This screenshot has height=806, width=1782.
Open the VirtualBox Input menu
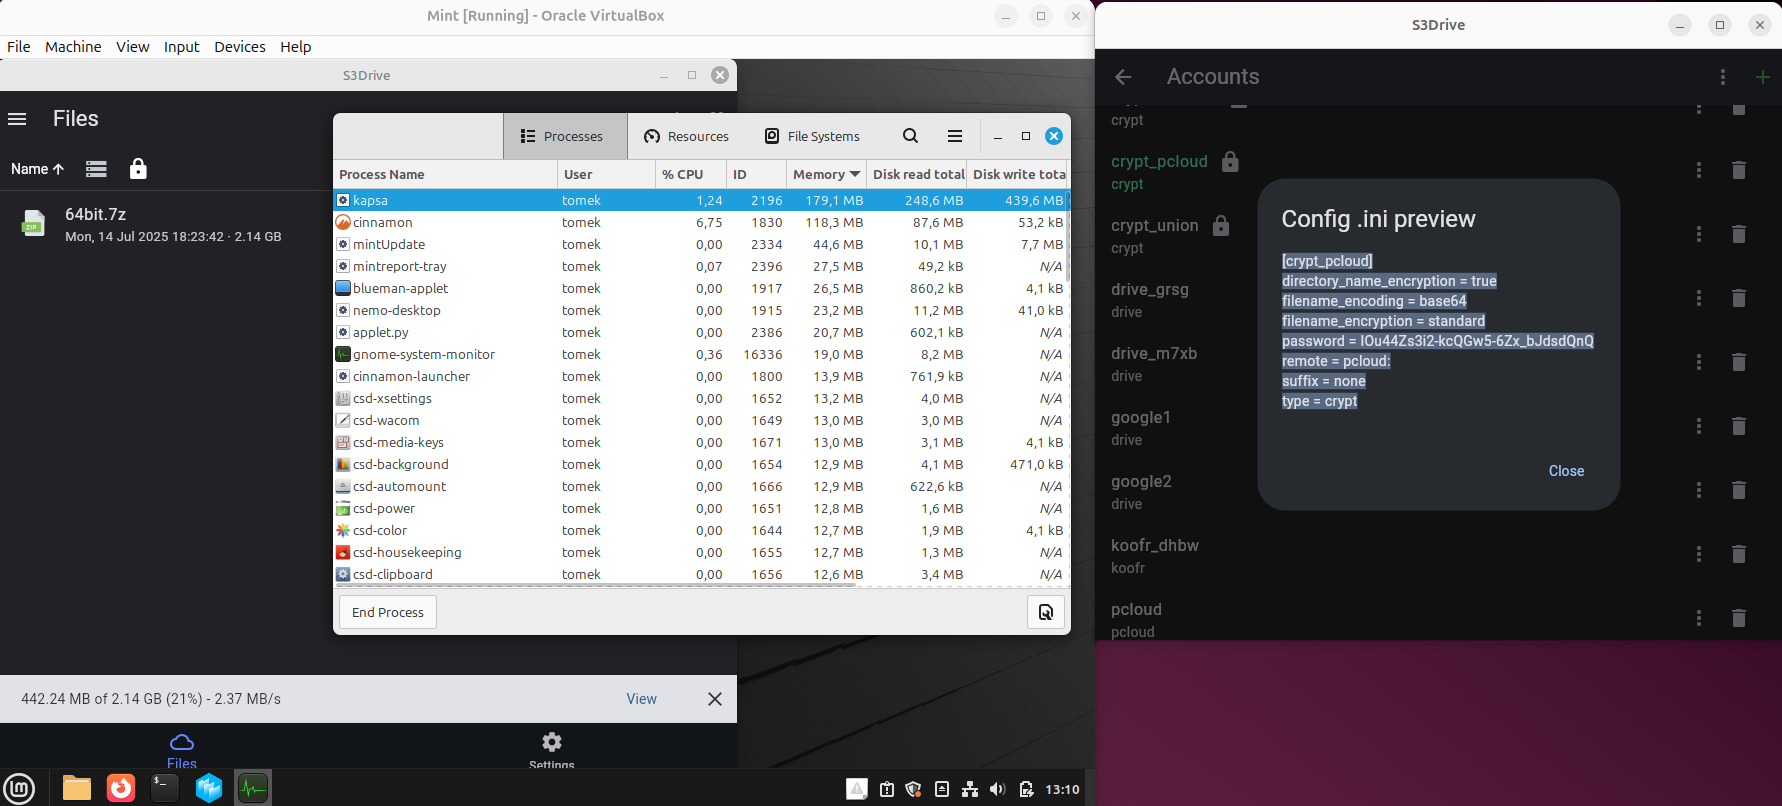(x=181, y=46)
